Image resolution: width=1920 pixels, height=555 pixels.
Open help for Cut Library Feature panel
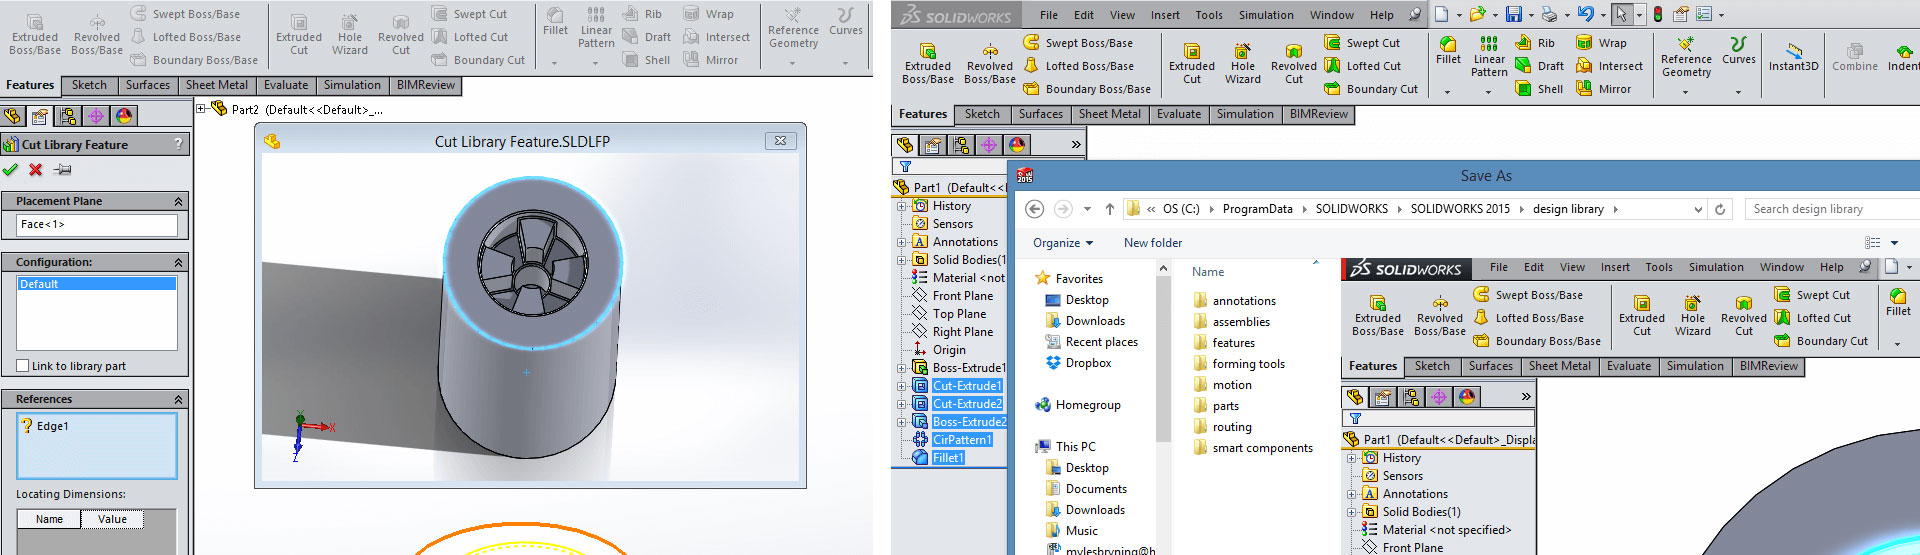179,144
